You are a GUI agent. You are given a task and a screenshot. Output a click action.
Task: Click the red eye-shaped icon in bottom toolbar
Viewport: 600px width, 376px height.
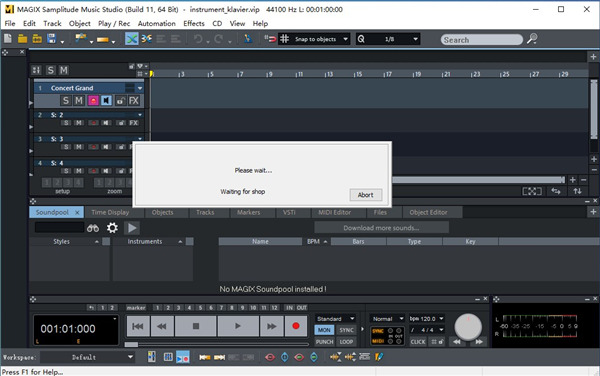coord(270,357)
